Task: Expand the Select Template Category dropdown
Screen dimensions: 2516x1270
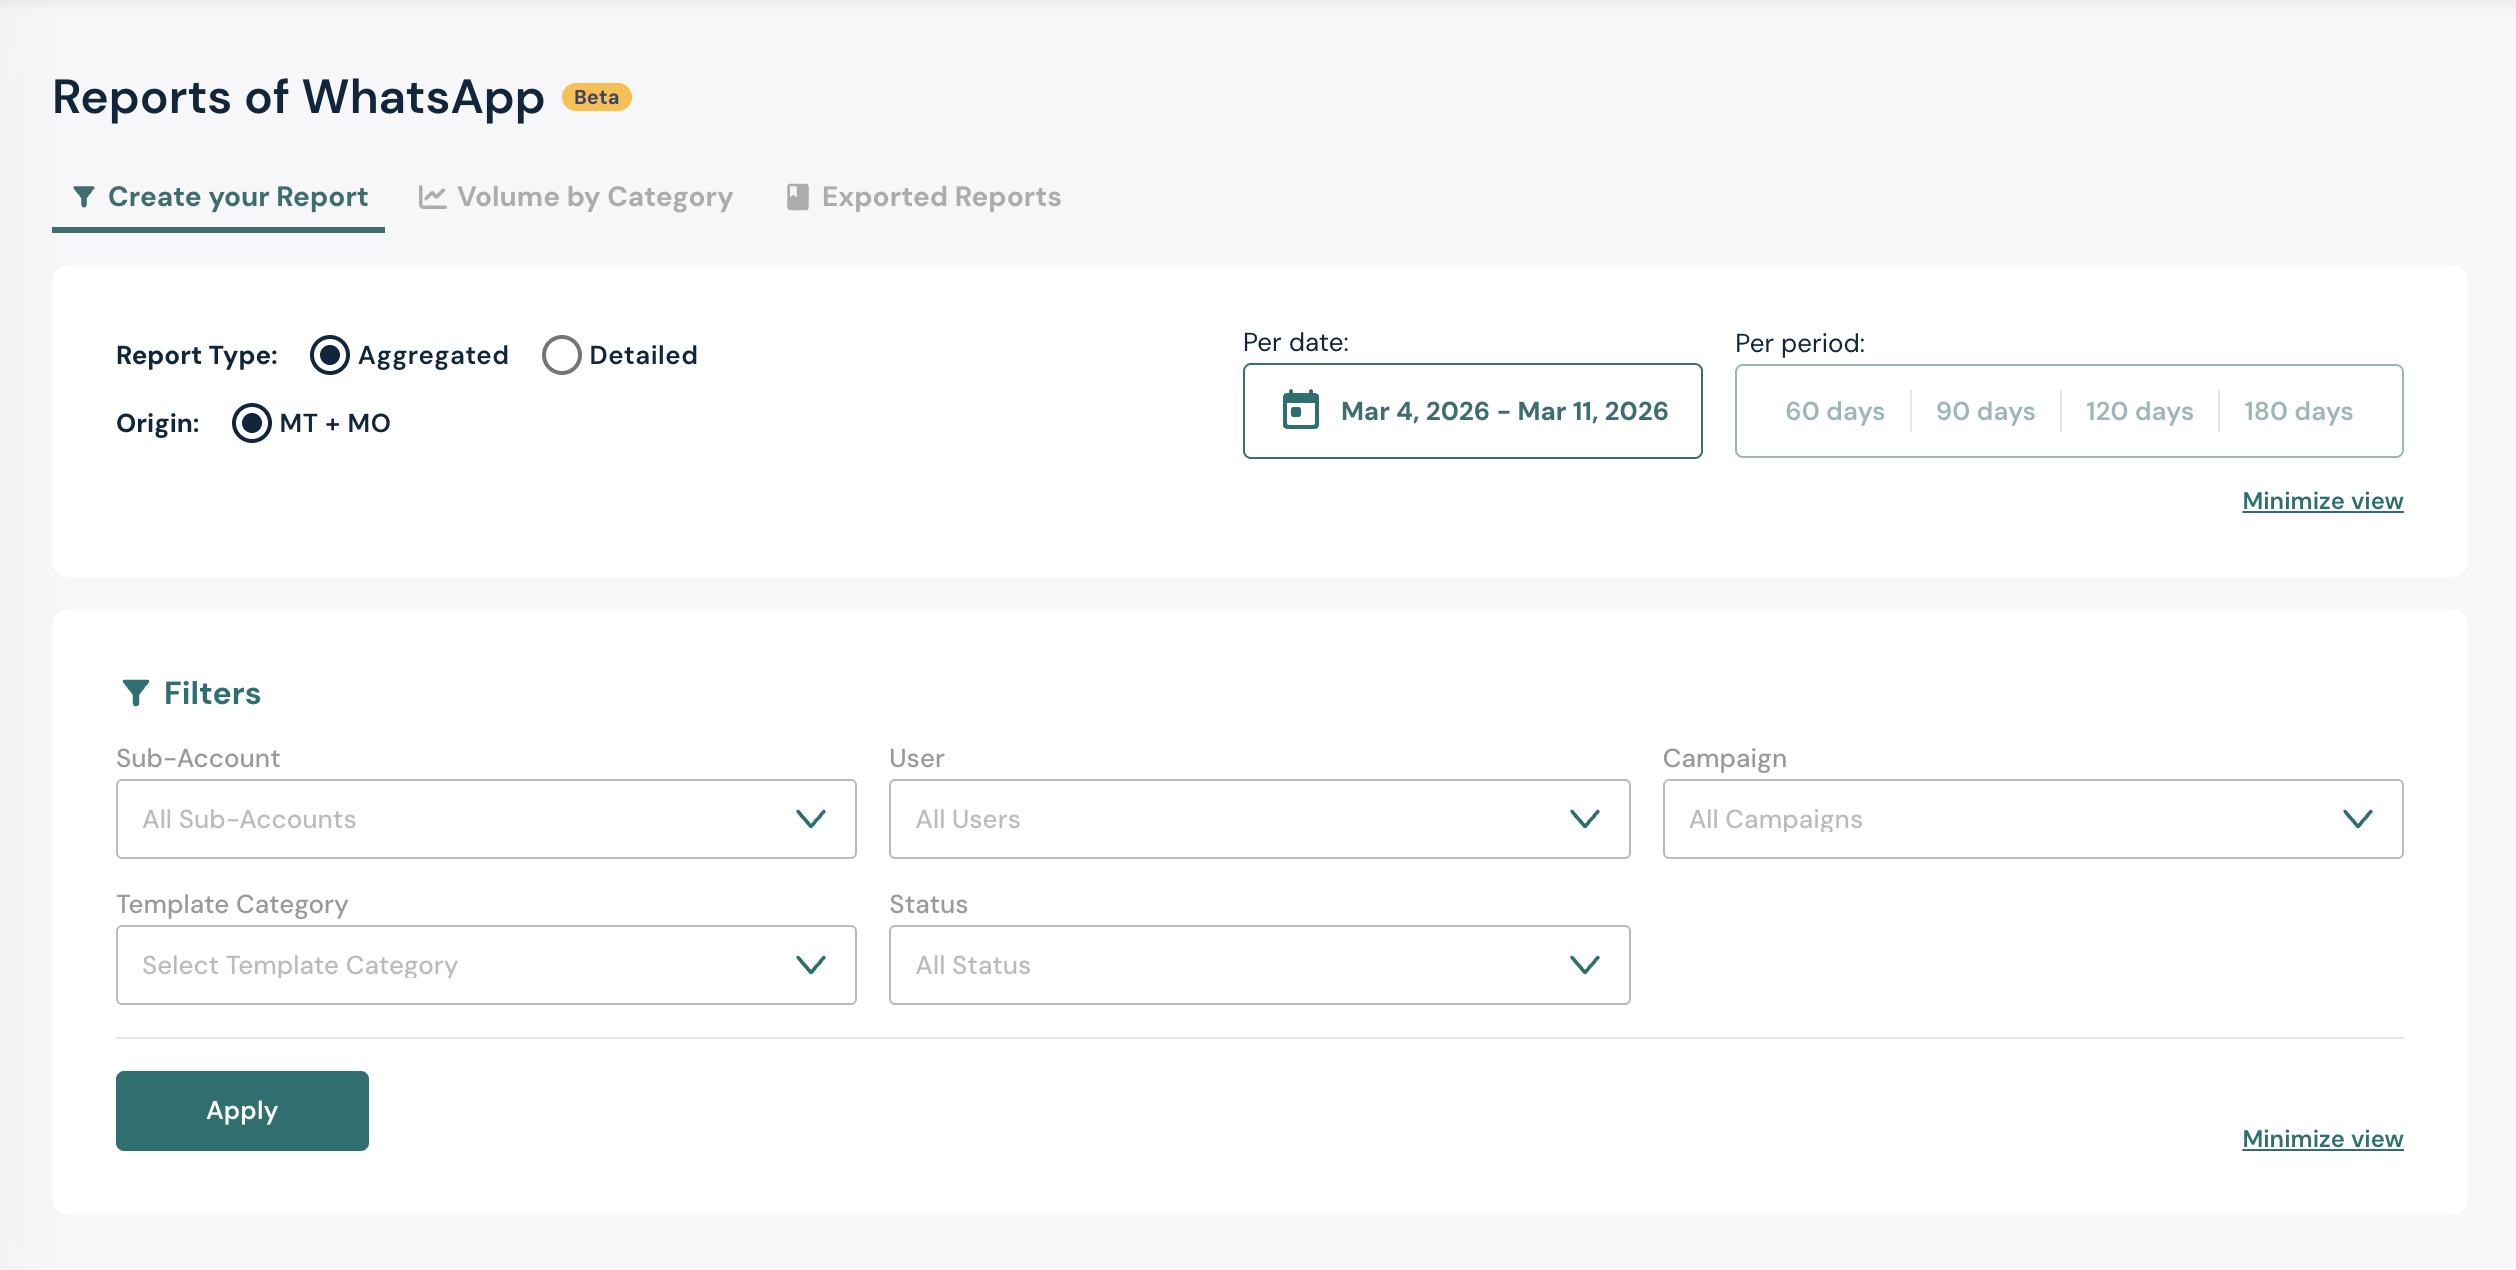Action: (486, 965)
